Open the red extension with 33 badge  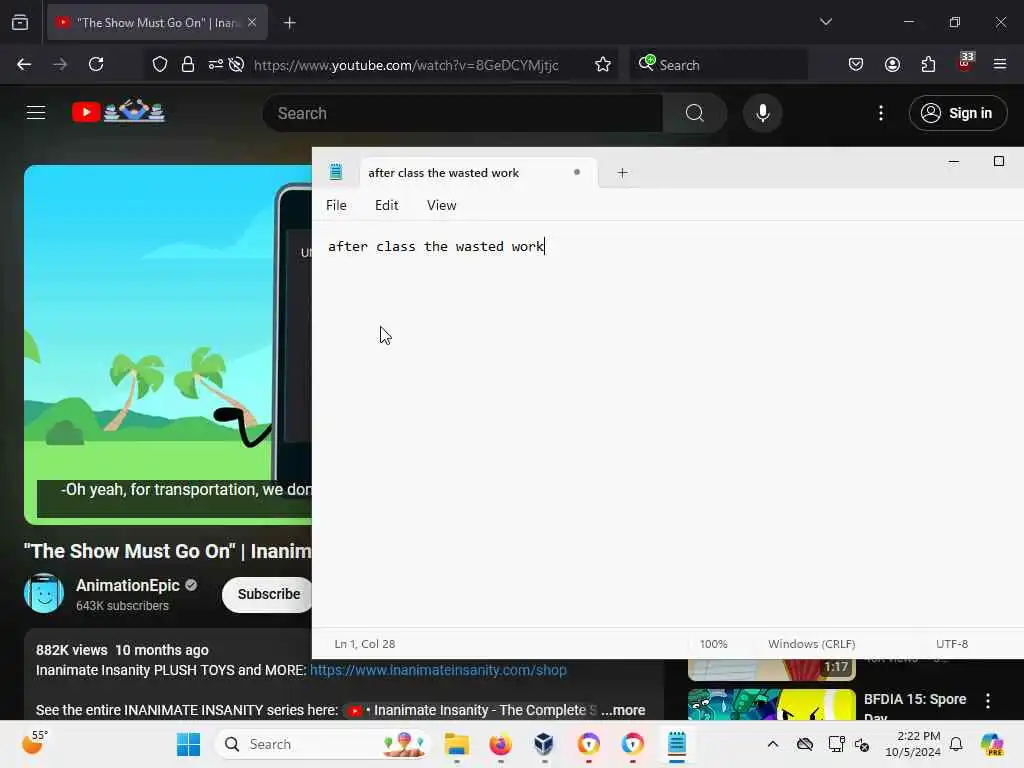pos(965,63)
